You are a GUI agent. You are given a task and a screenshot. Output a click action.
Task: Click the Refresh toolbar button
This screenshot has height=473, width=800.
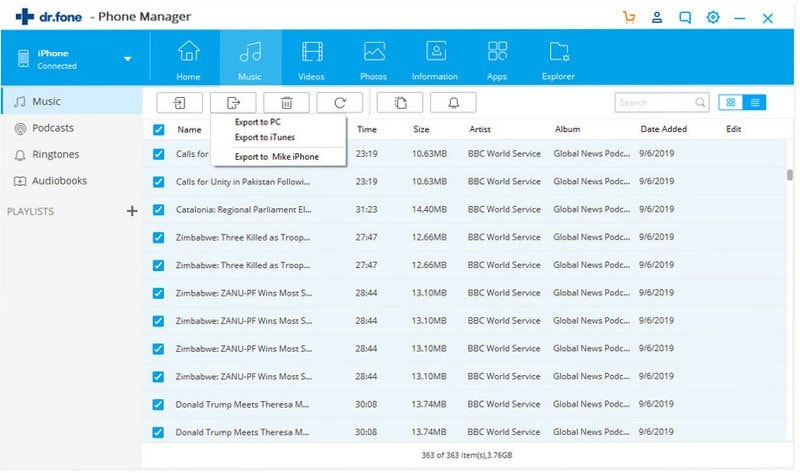pos(340,103)
